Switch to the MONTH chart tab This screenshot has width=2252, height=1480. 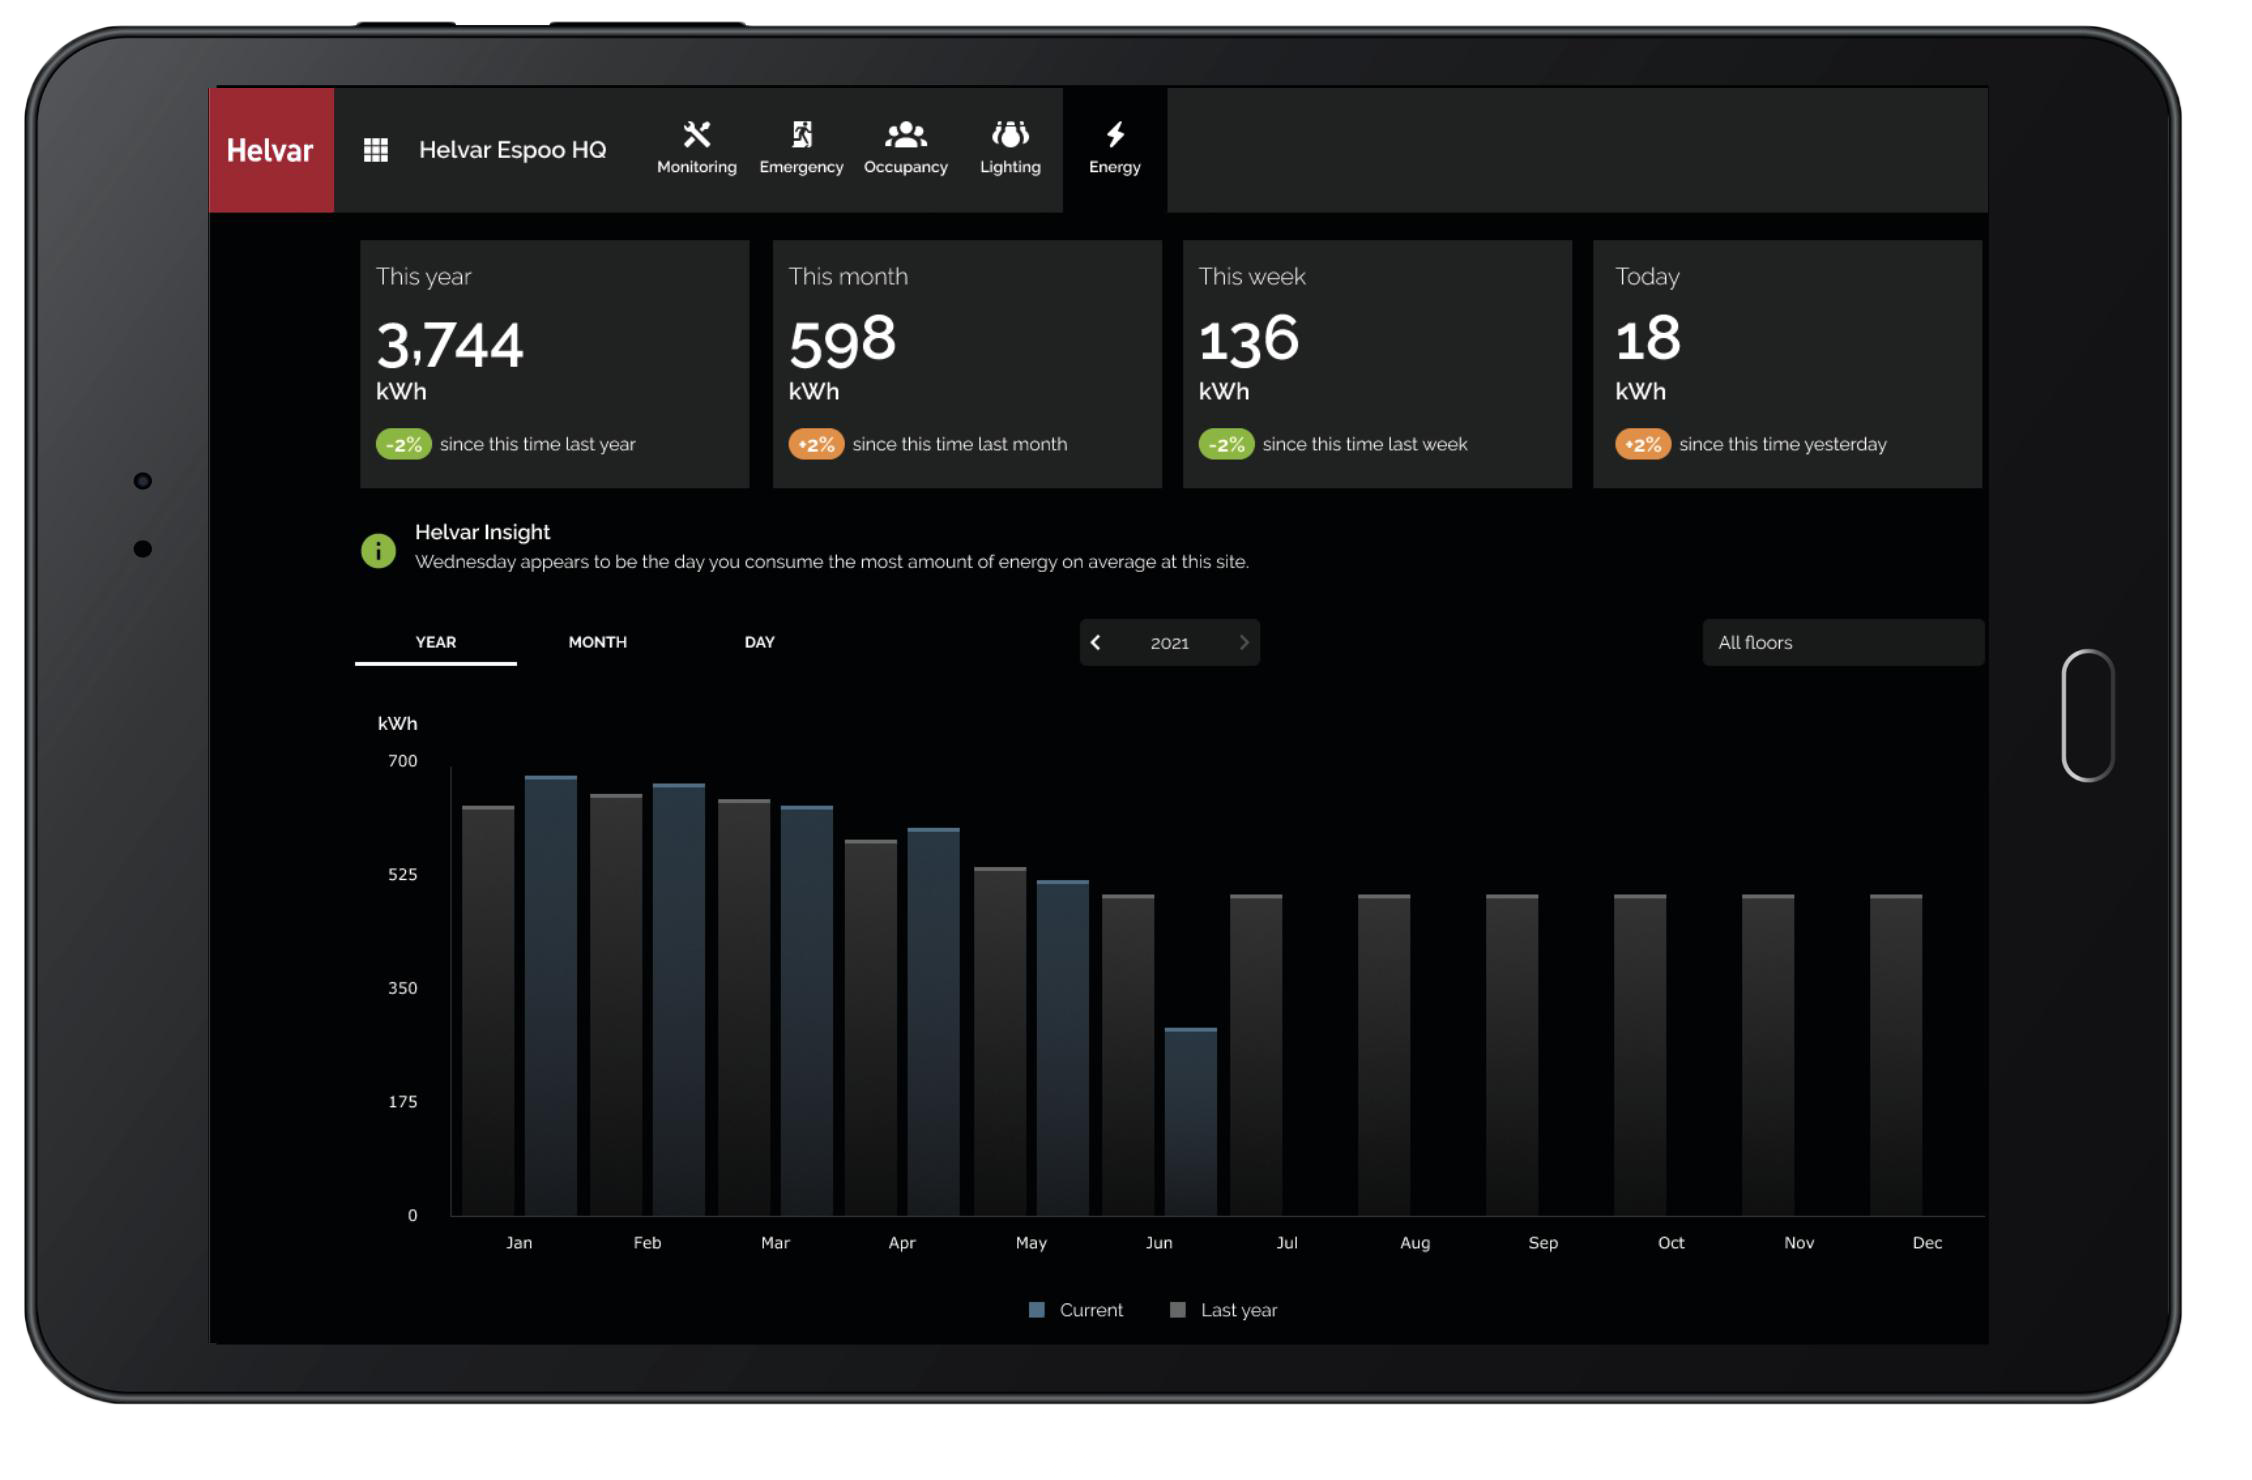click(597, 642)
